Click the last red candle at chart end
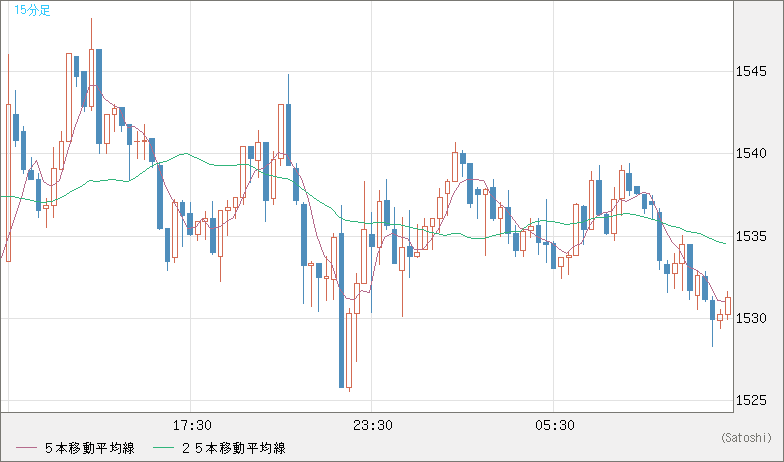 click(728, 306)
